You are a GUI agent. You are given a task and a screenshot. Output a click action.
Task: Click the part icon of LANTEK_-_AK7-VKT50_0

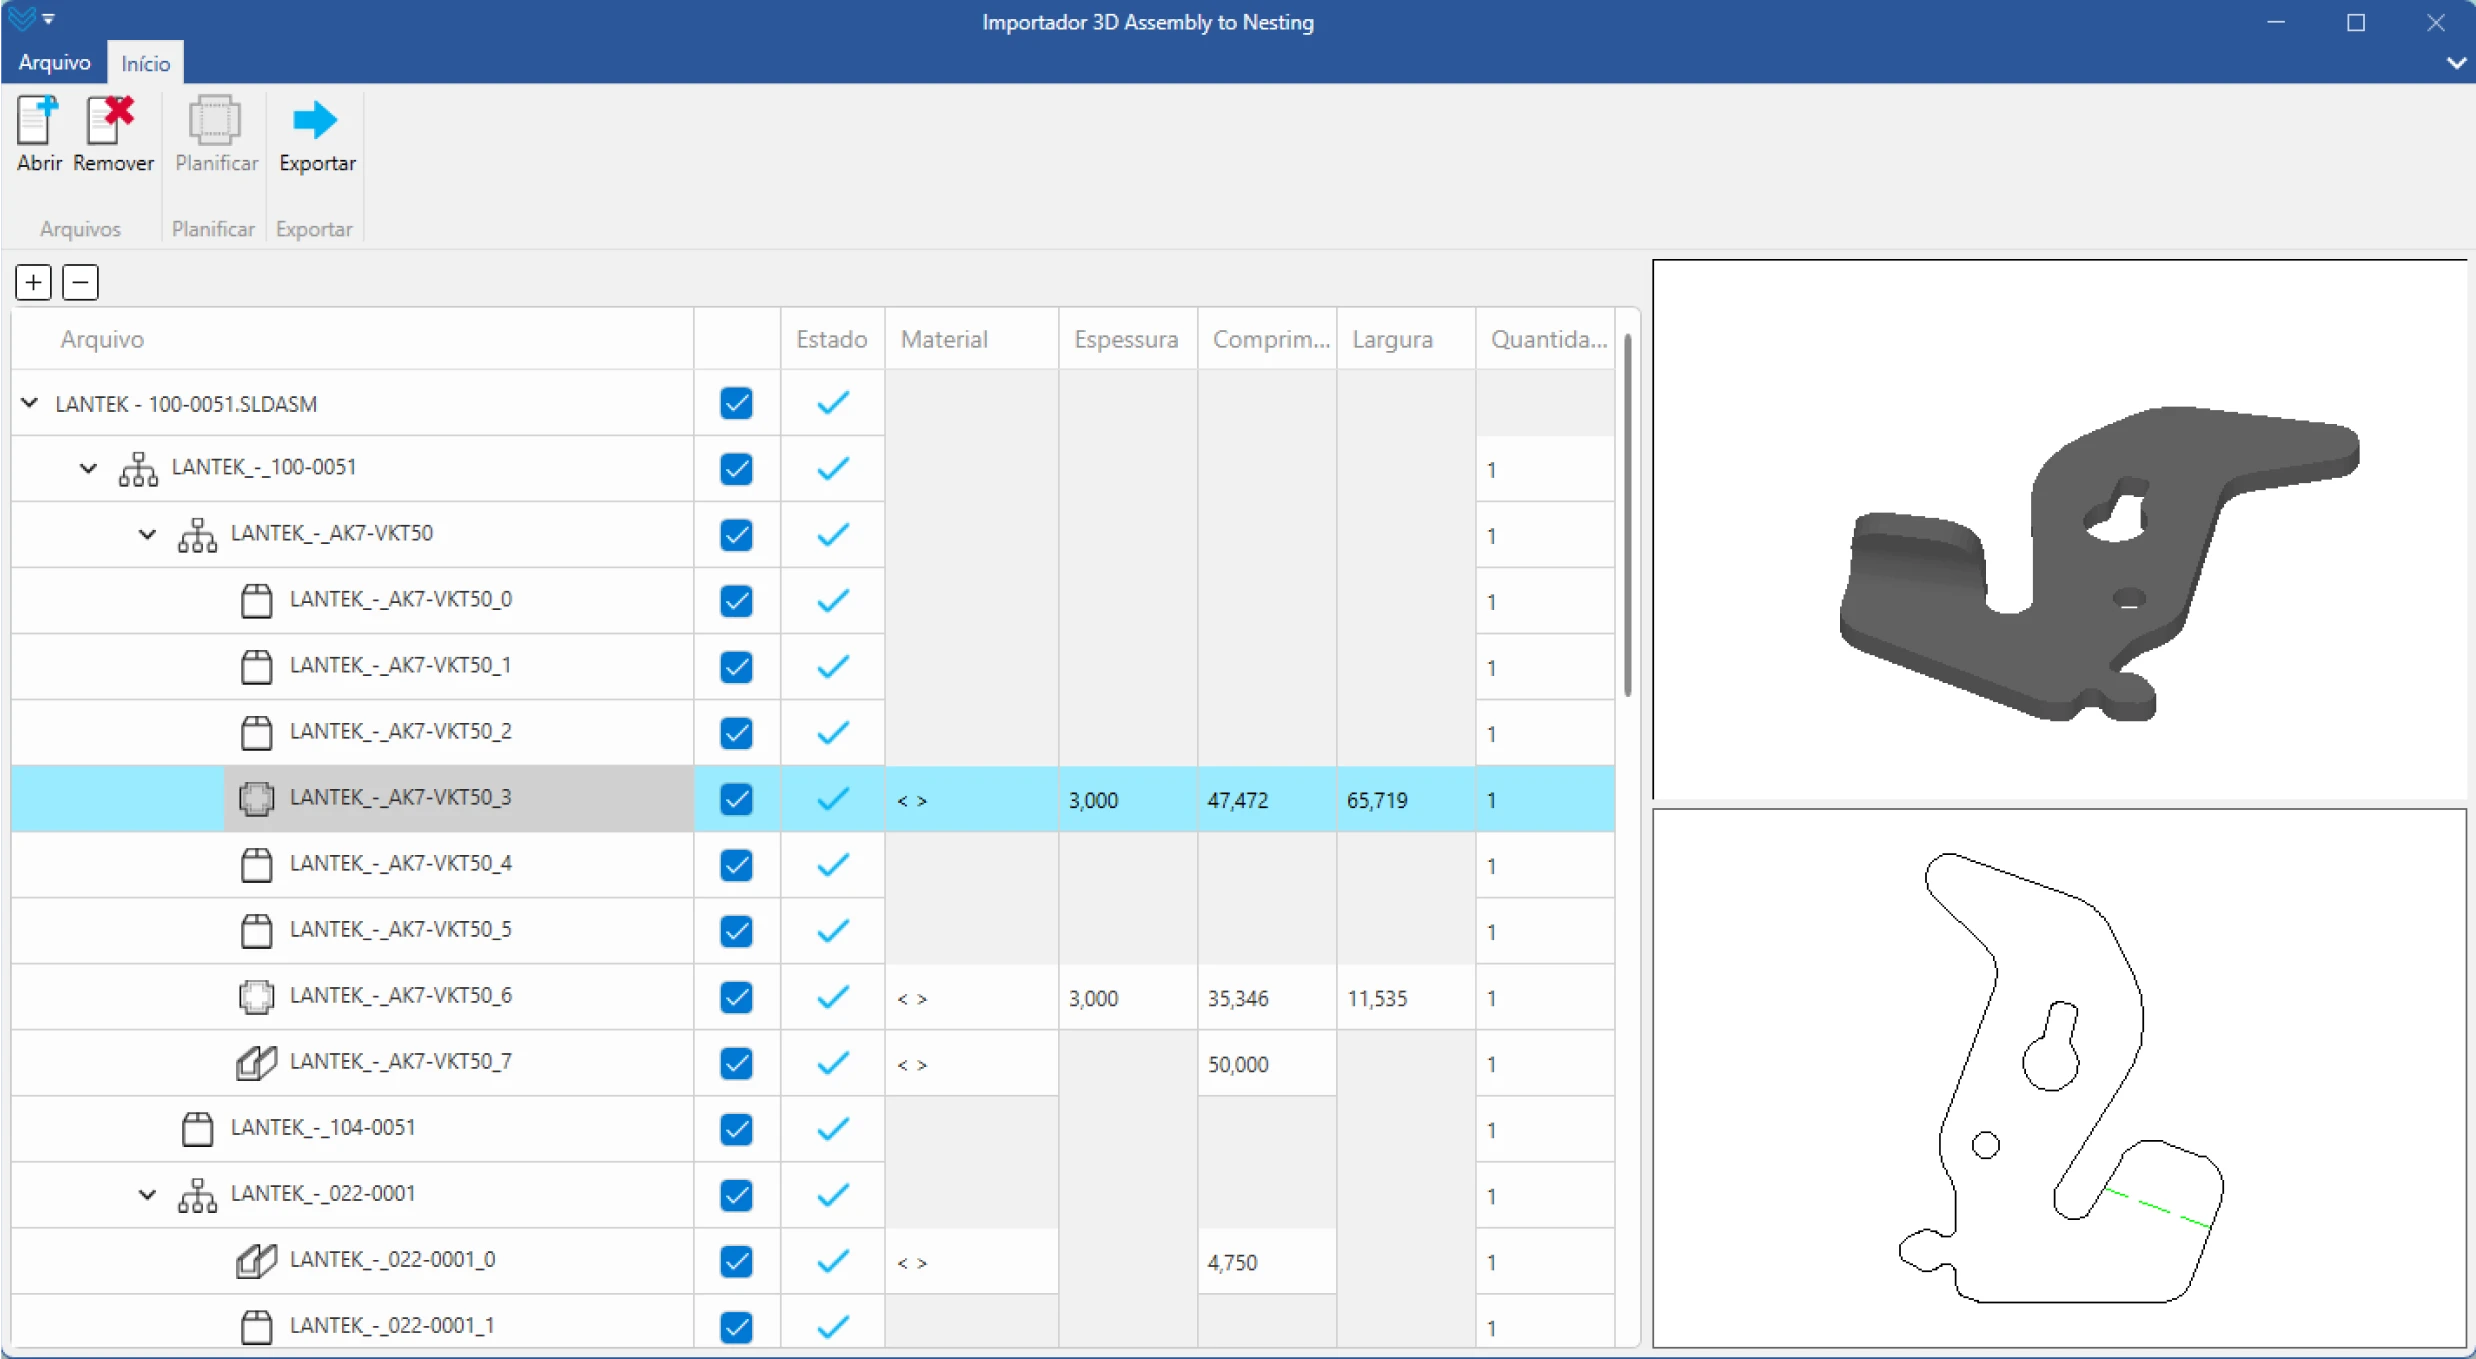point(256,600)
